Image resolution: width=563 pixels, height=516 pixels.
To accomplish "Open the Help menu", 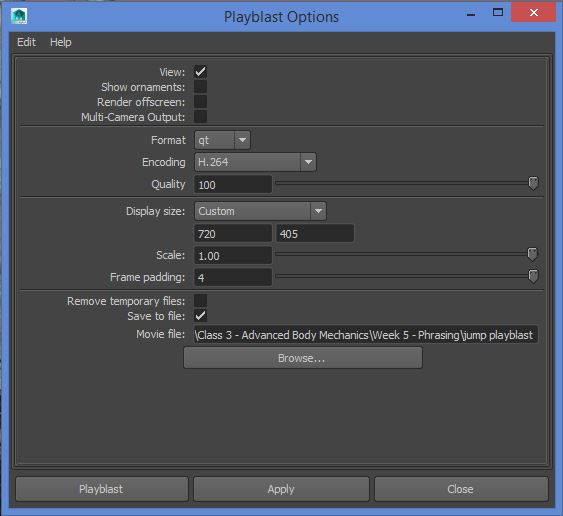I will tap(61, 42).
